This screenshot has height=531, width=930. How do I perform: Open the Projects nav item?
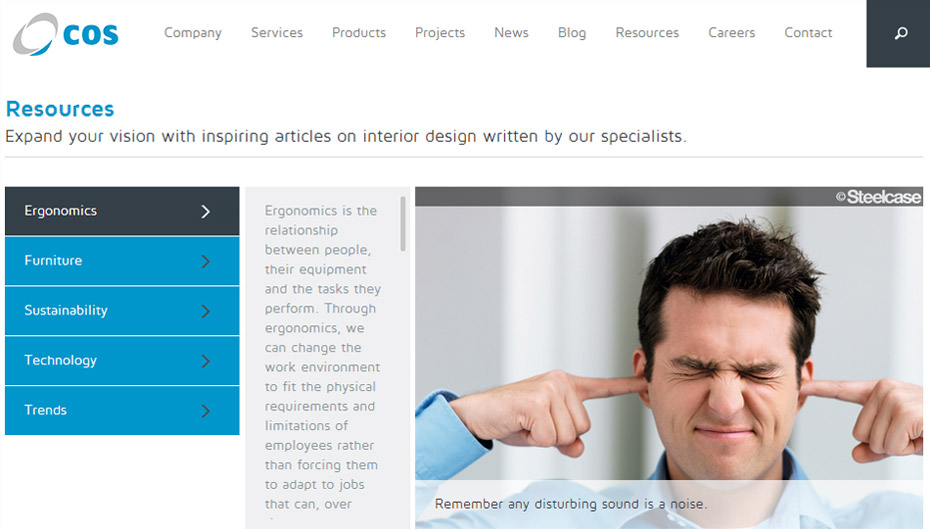tap(440, 33)
